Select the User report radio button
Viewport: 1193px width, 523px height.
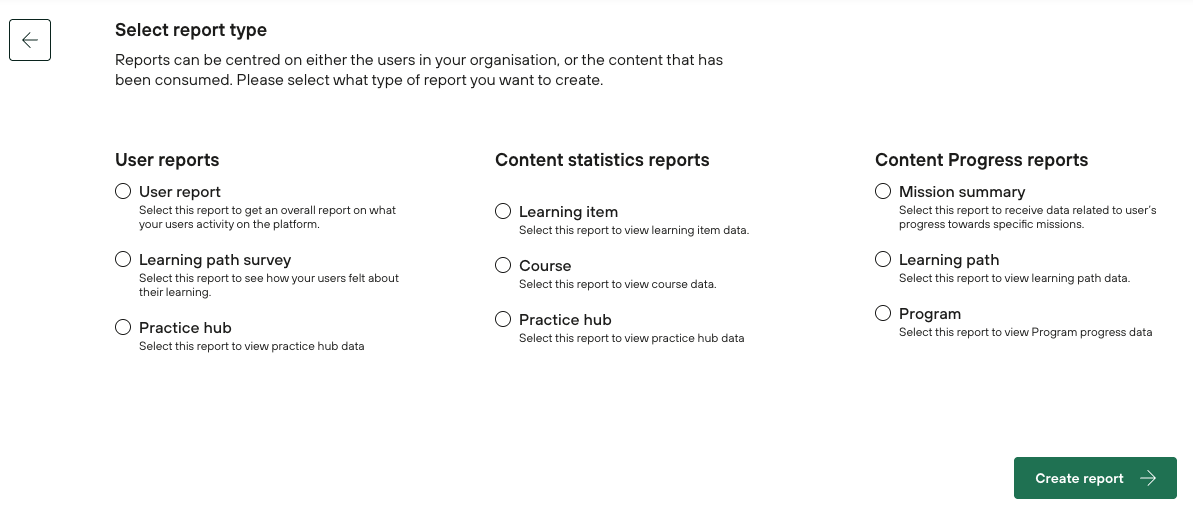123,191
